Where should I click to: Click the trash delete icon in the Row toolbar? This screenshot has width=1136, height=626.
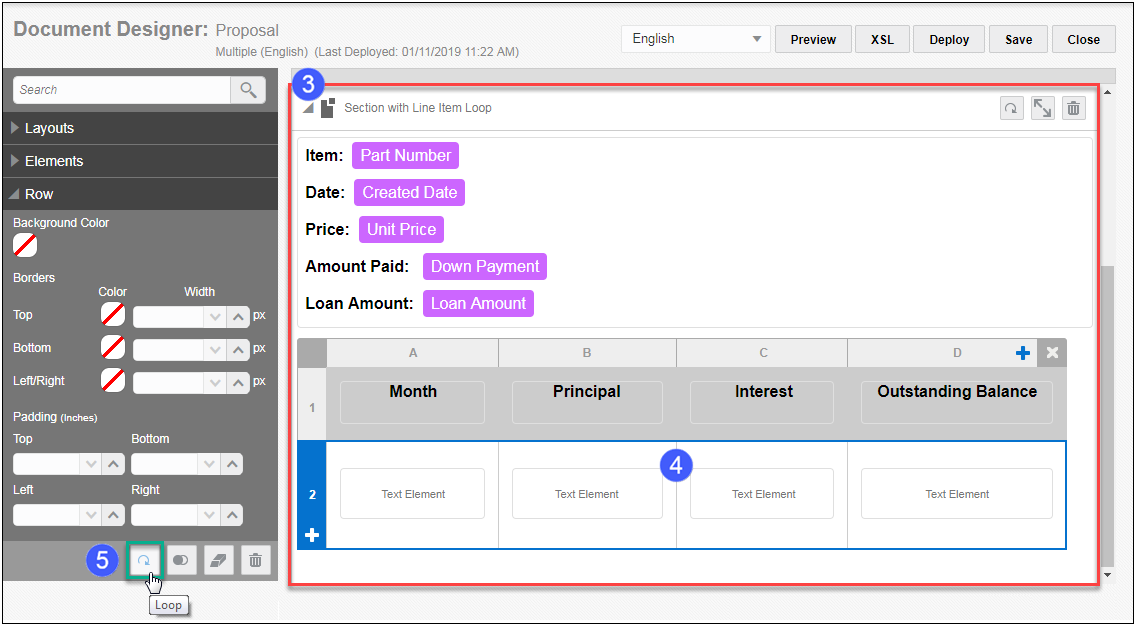tap(256, 560)
